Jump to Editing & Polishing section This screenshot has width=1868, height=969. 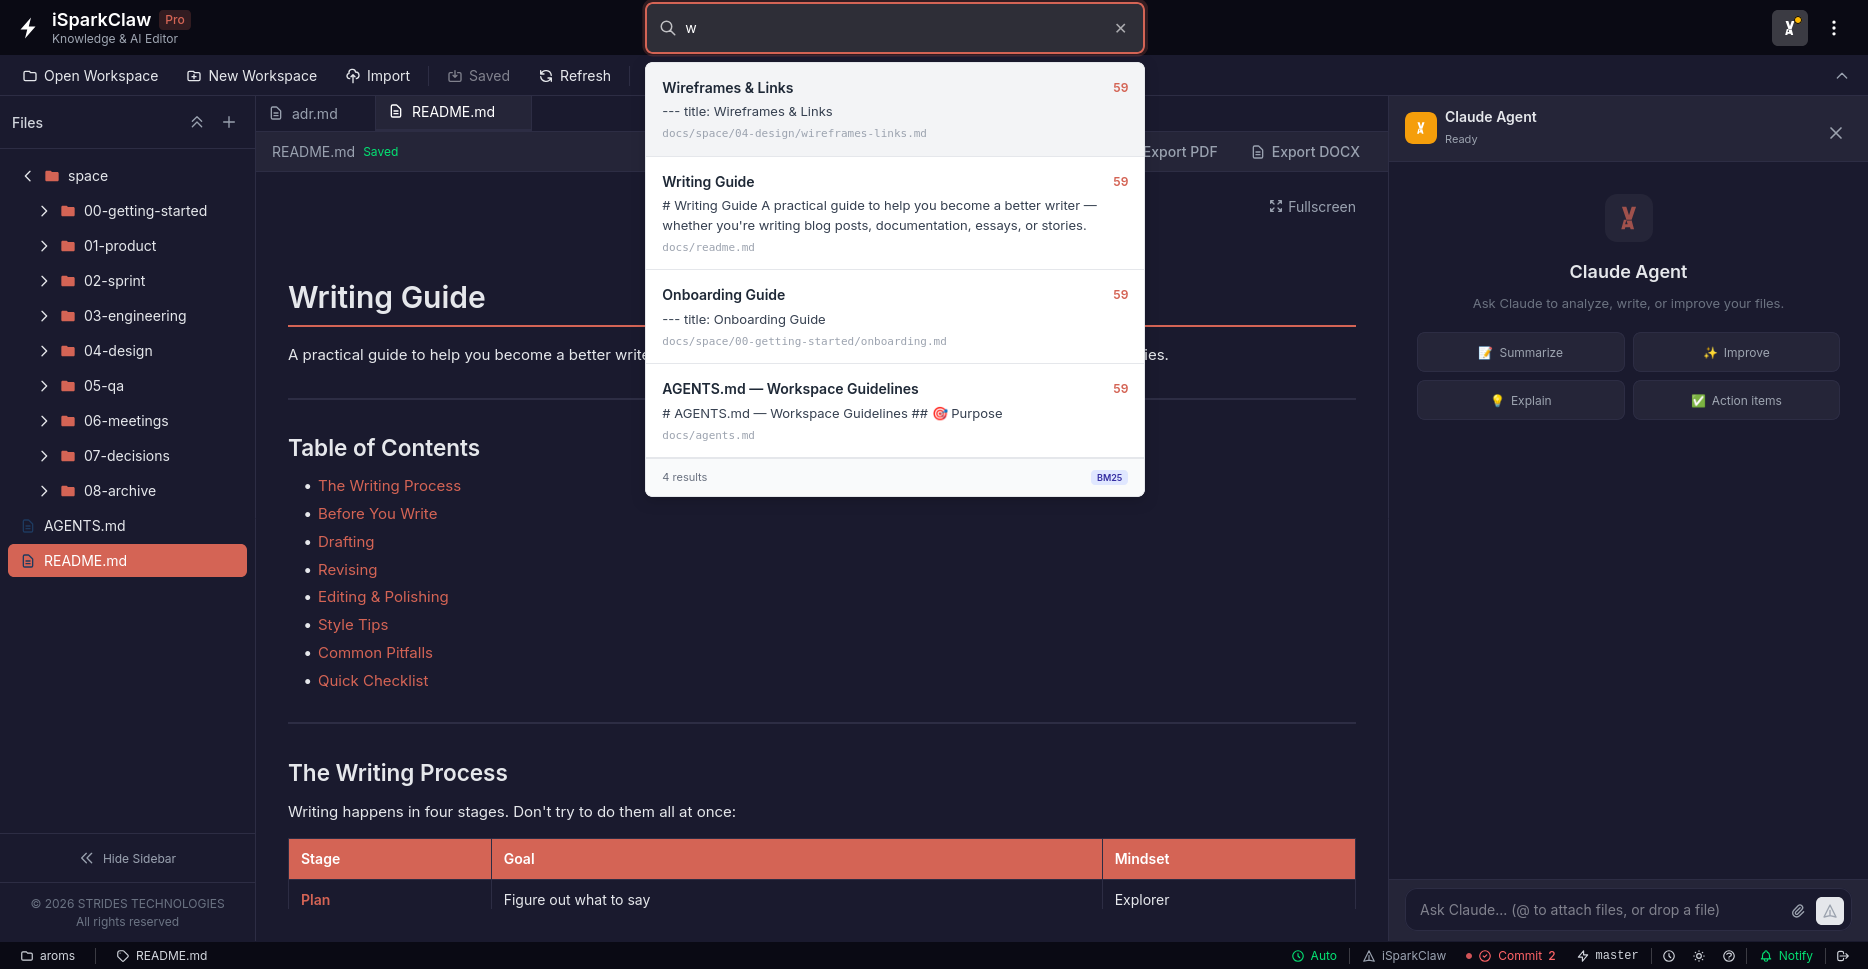383,597
